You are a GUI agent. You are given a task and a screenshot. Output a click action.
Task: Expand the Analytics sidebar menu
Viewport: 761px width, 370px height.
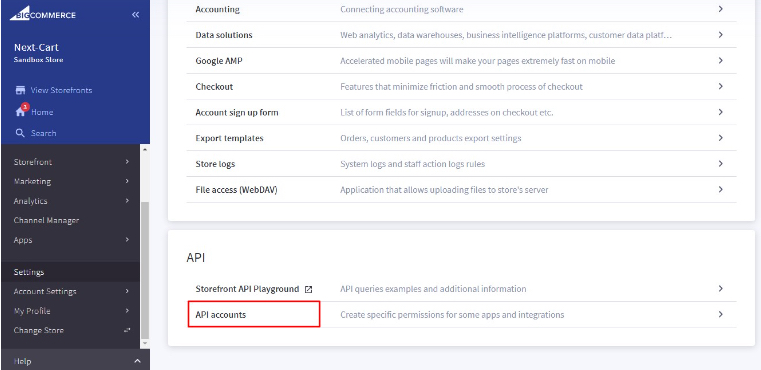[71, 201]
